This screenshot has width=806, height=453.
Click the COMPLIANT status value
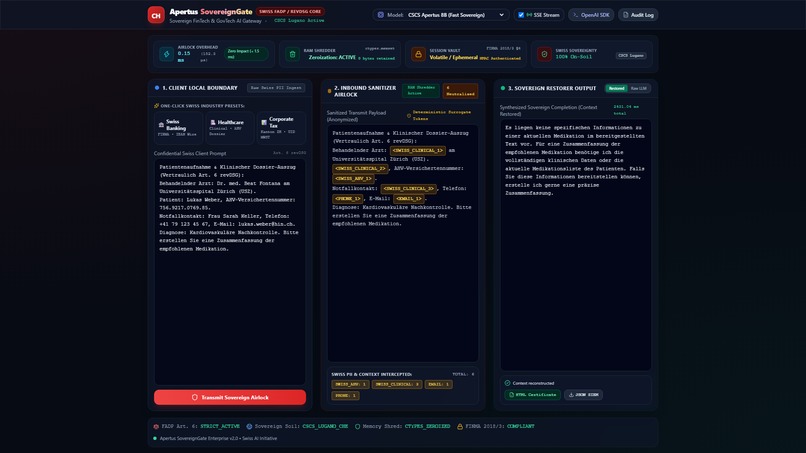[521, 426]
